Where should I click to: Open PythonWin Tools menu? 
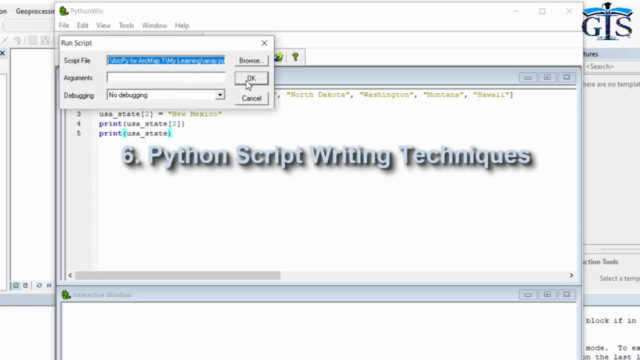pos(126,25)
